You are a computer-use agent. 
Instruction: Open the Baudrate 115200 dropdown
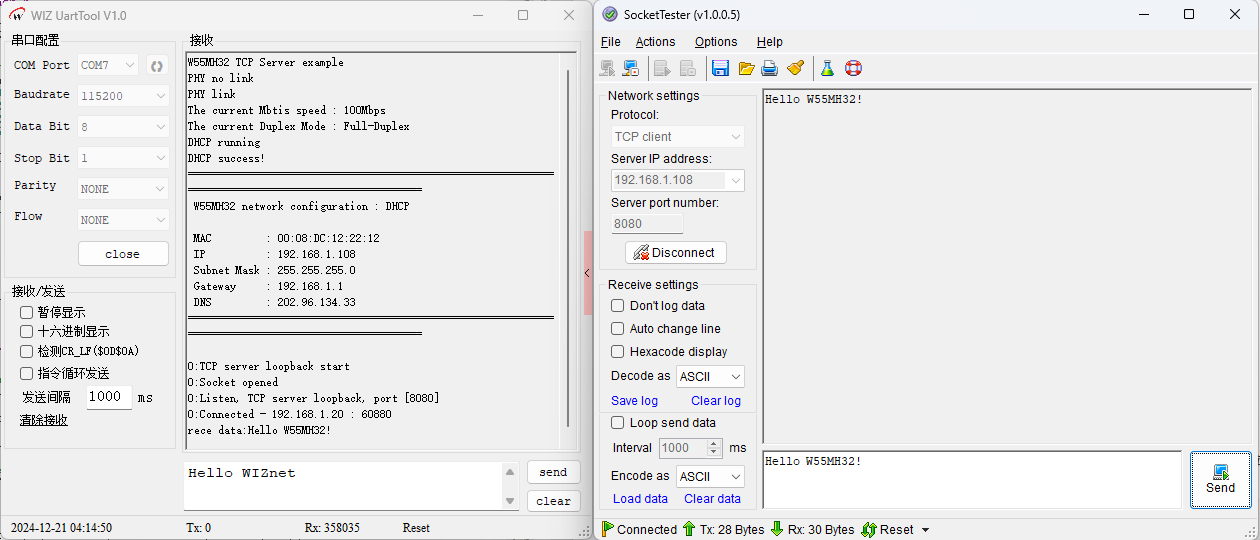click(123, 96)
